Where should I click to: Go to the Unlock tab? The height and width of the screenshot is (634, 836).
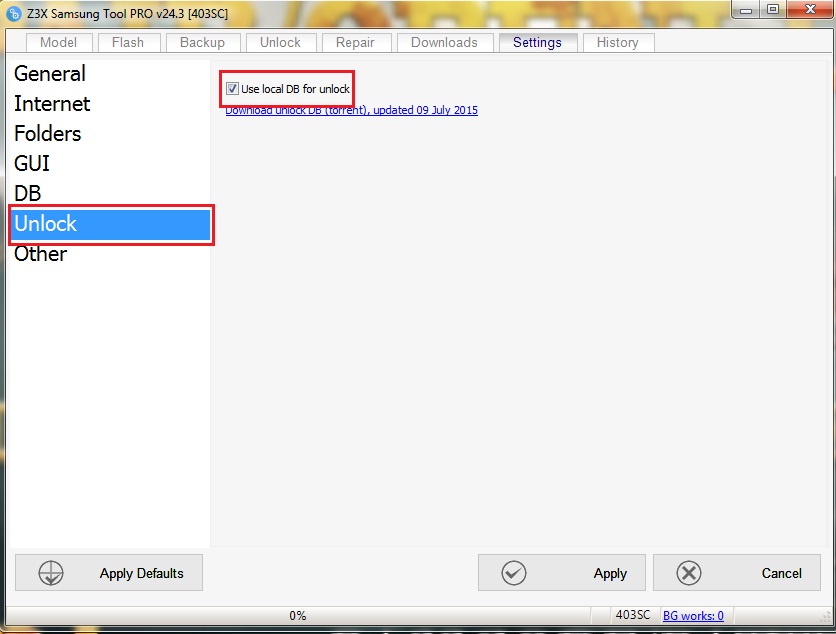[x=280, y=43]
